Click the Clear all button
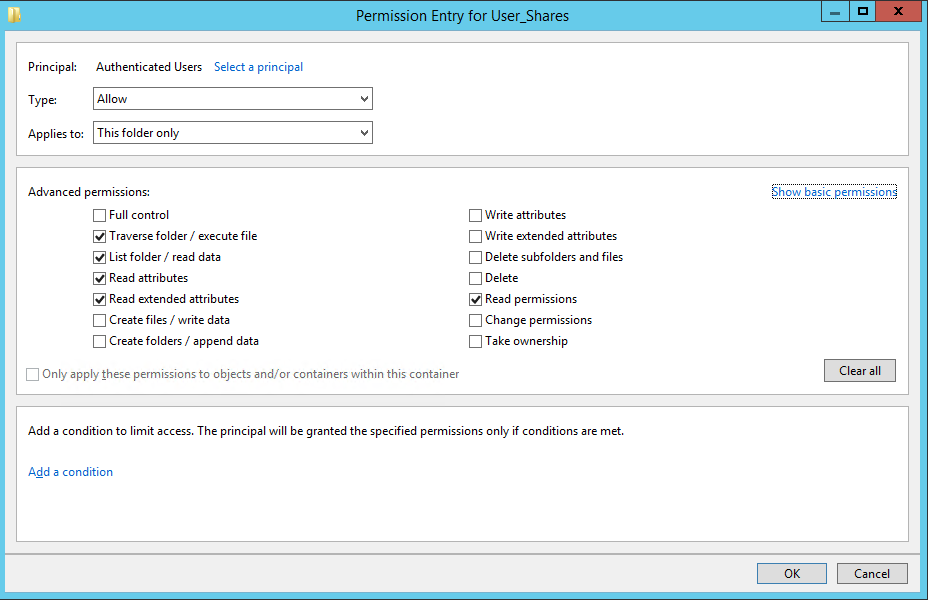 860,370
